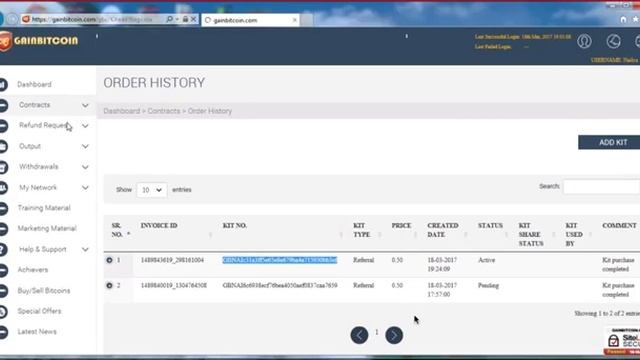Sort by the CREATED DATE column
Image resolution: width=640 pixels, height=360 pixels.
point(443,230)
